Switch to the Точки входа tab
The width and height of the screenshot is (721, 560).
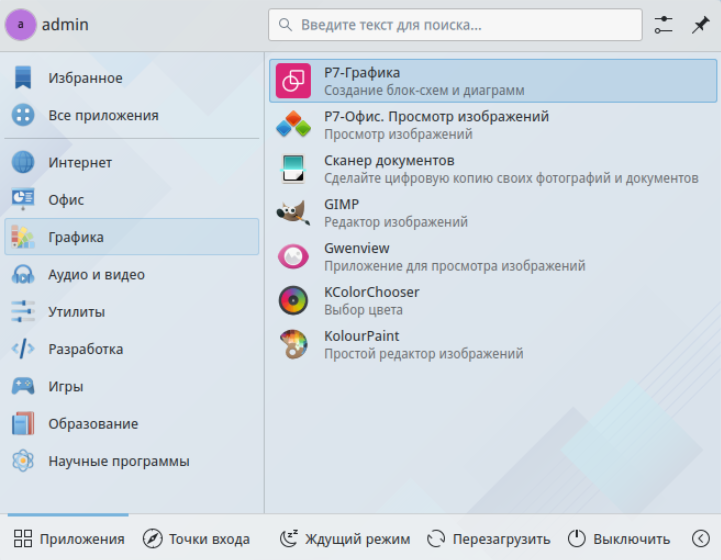[x=196, y=538]
